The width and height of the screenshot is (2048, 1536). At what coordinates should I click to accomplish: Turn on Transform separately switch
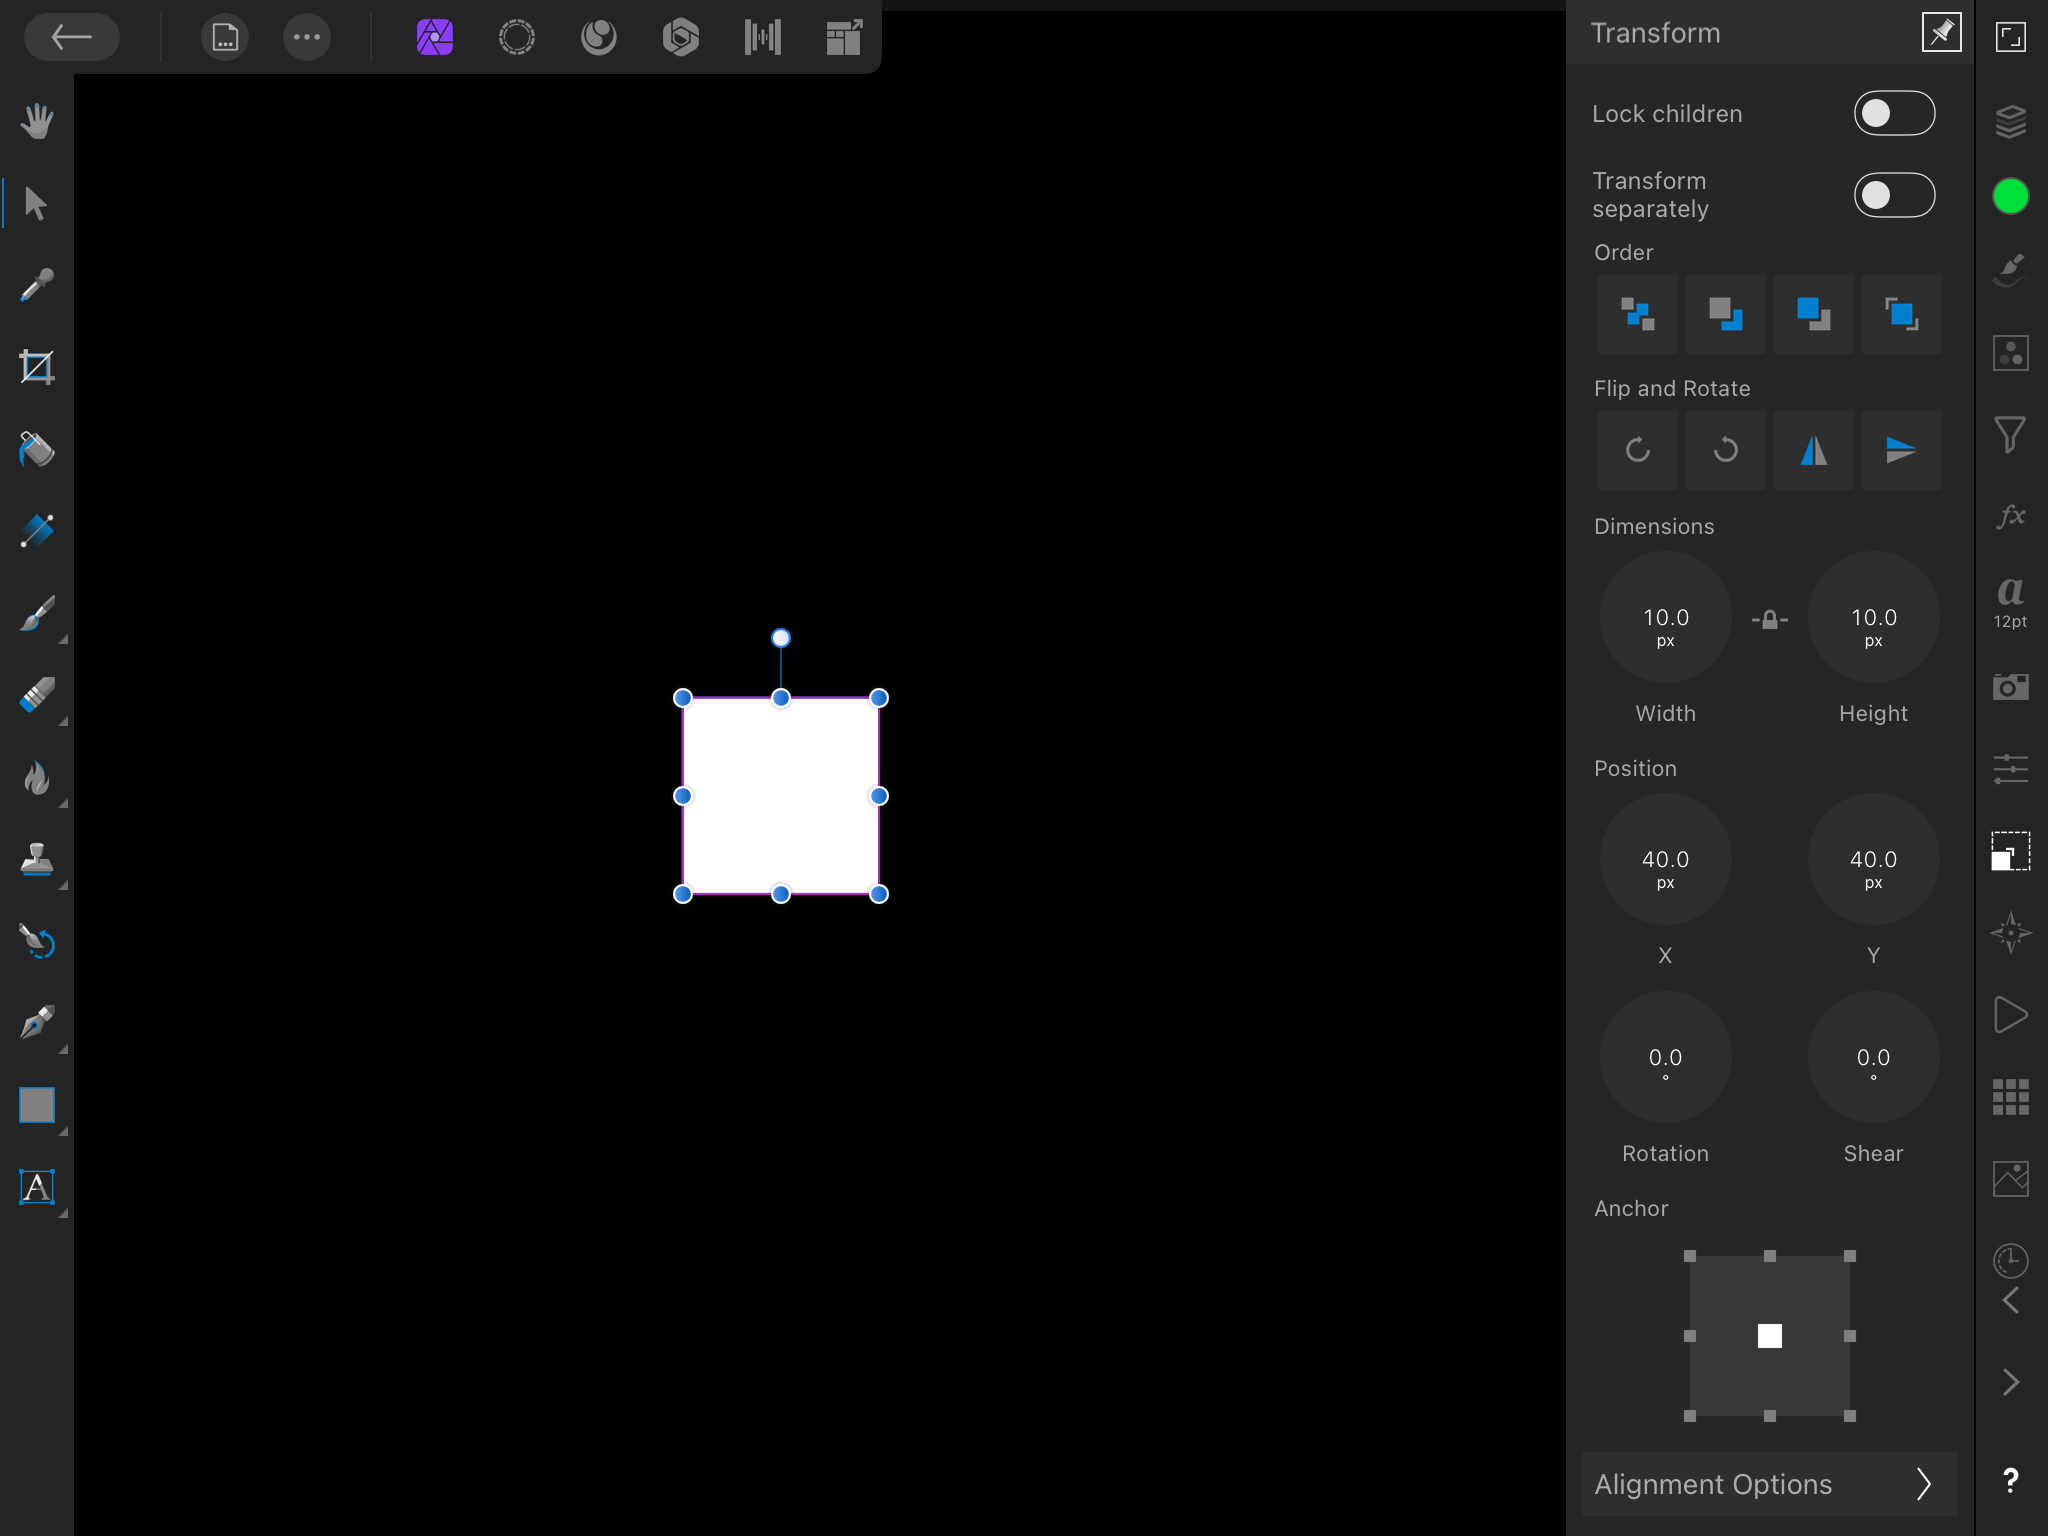coord(1893,195)
